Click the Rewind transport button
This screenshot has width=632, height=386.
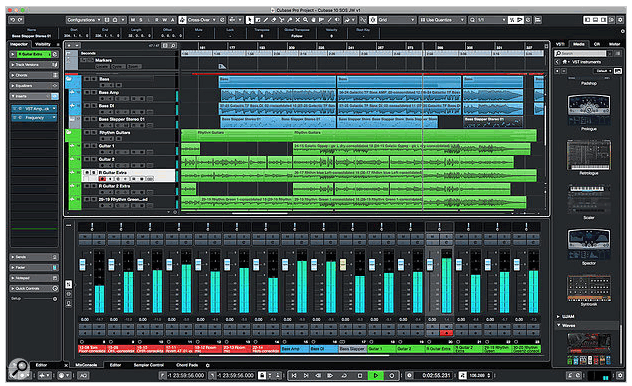point(318,375)
